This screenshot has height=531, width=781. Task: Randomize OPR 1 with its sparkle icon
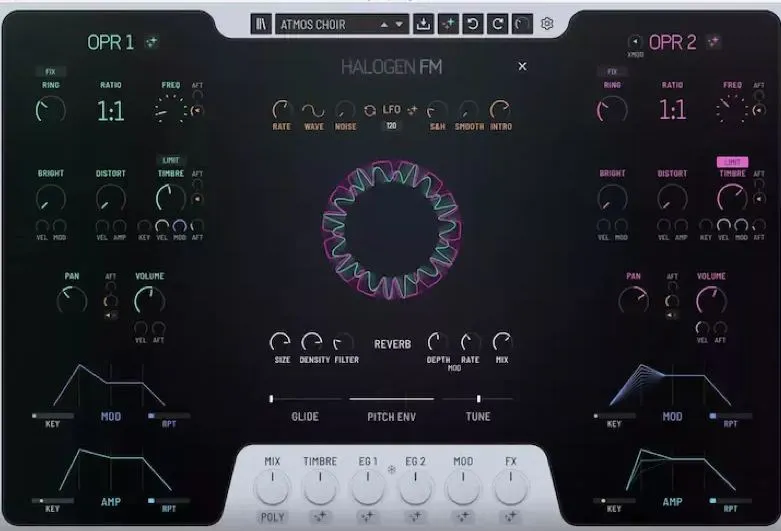point(151,42)
